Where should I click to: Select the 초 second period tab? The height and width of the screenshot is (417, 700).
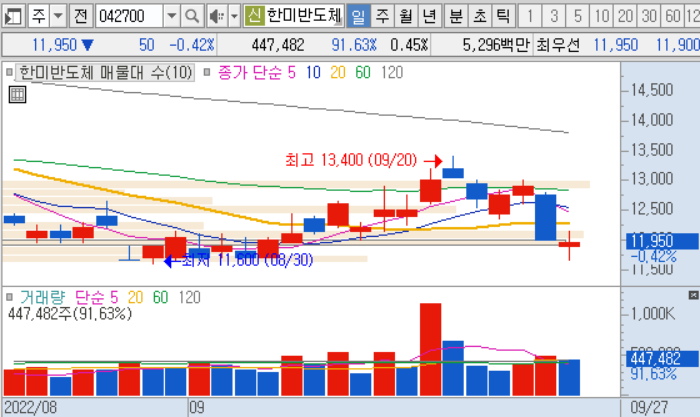(479, 17)
